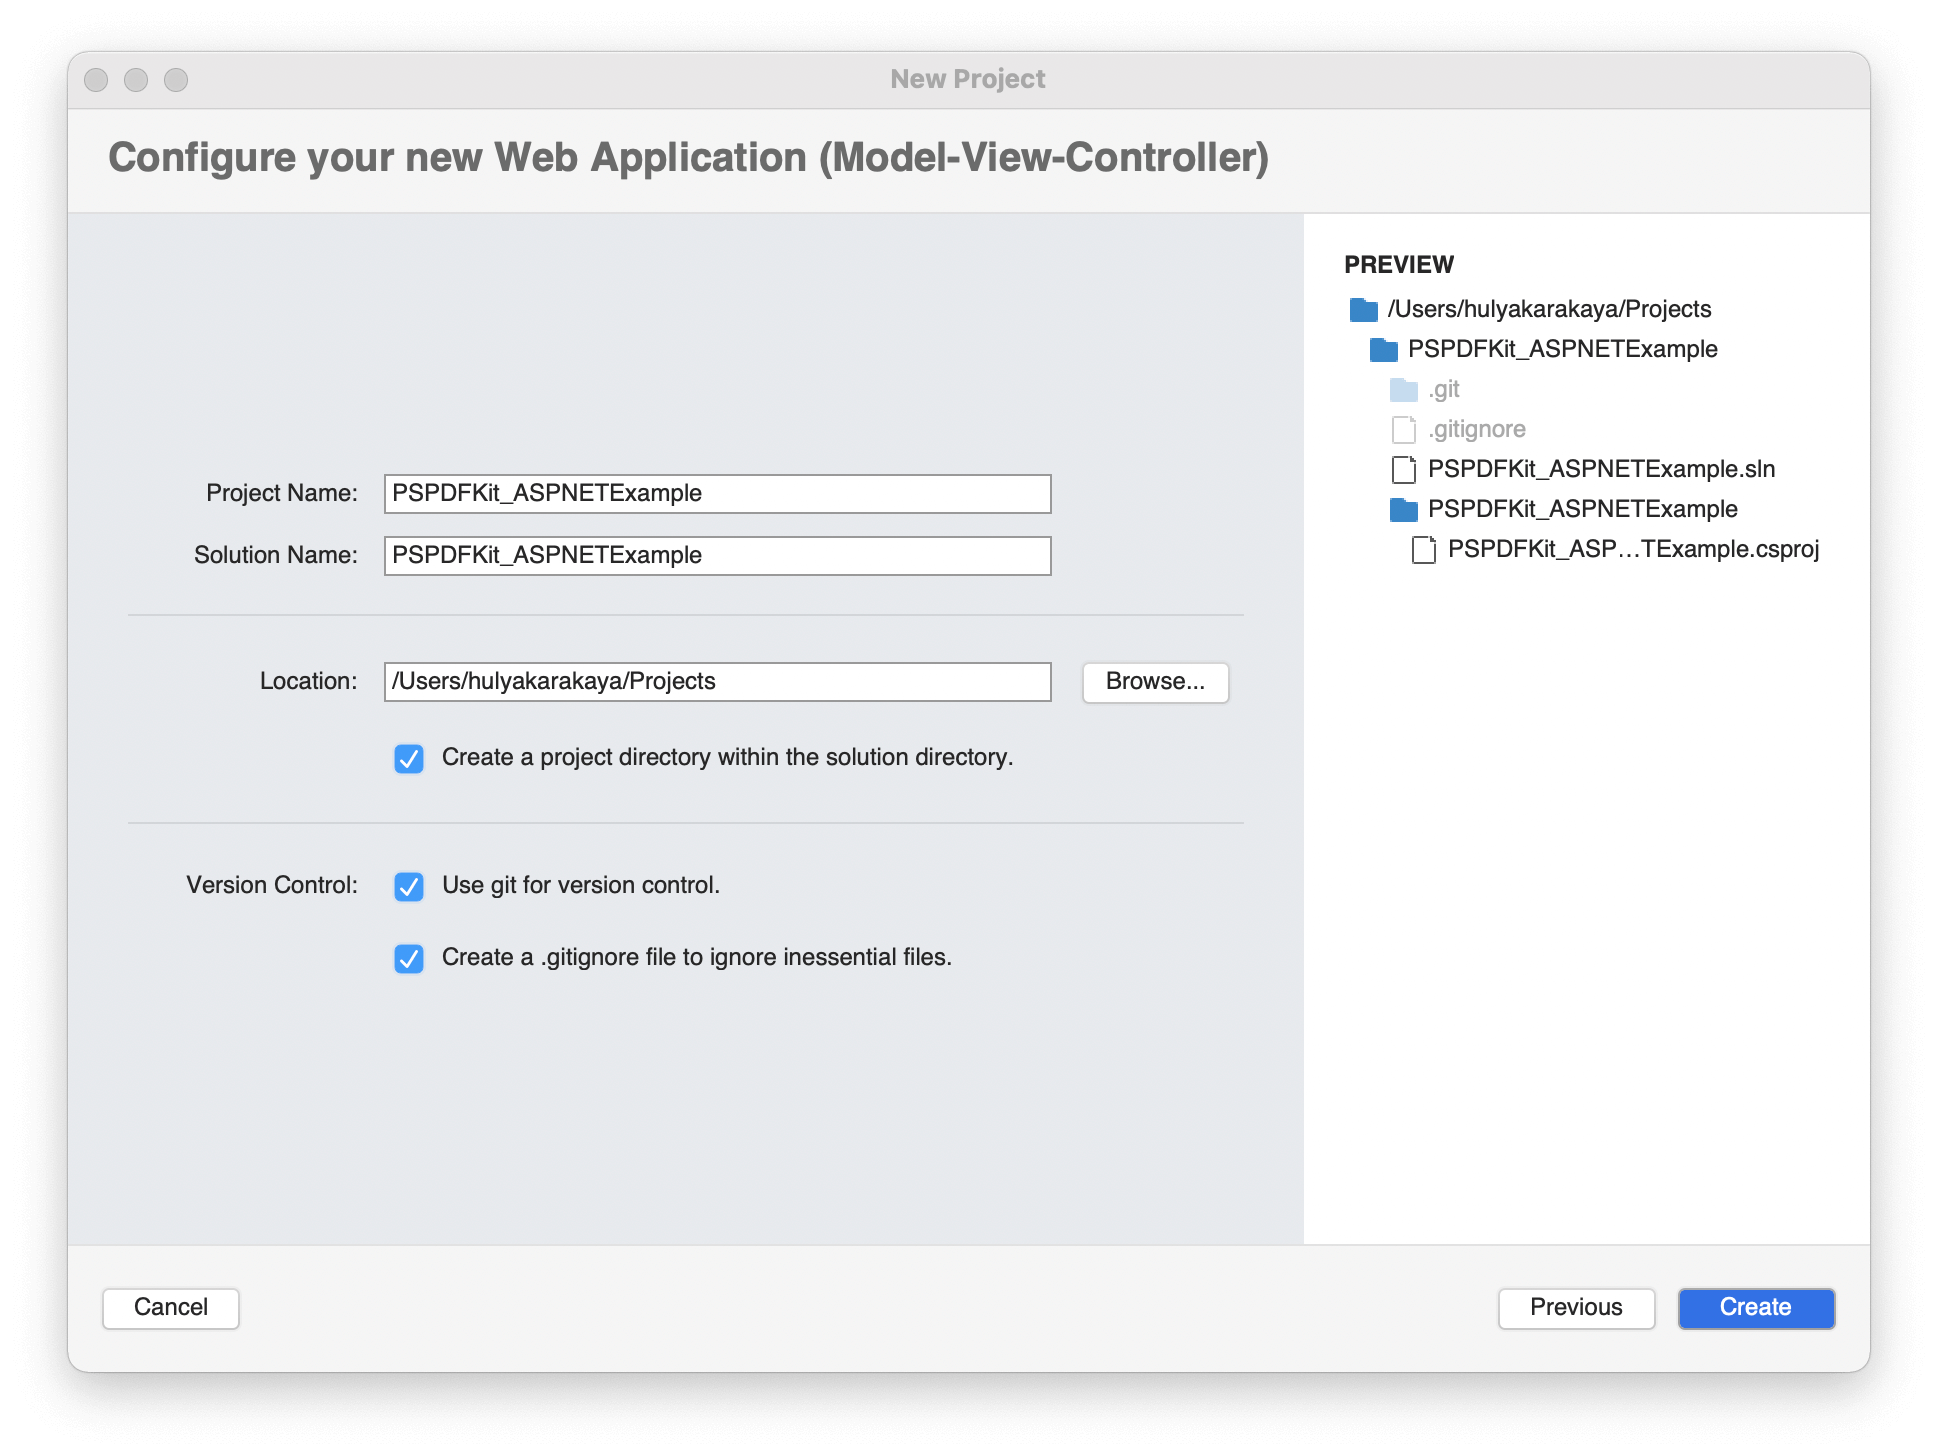Viewport: 1938px width, 1456px height.
Task: Click the 'Location:' label
Action: 309,682
